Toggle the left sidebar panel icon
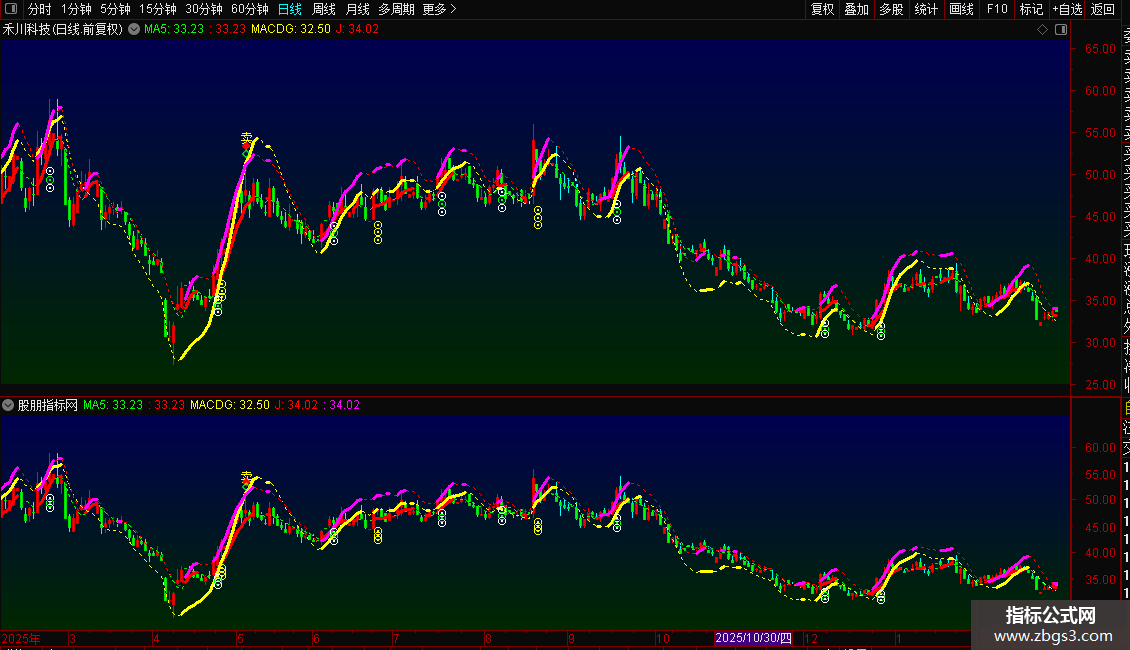 point(11,9)
